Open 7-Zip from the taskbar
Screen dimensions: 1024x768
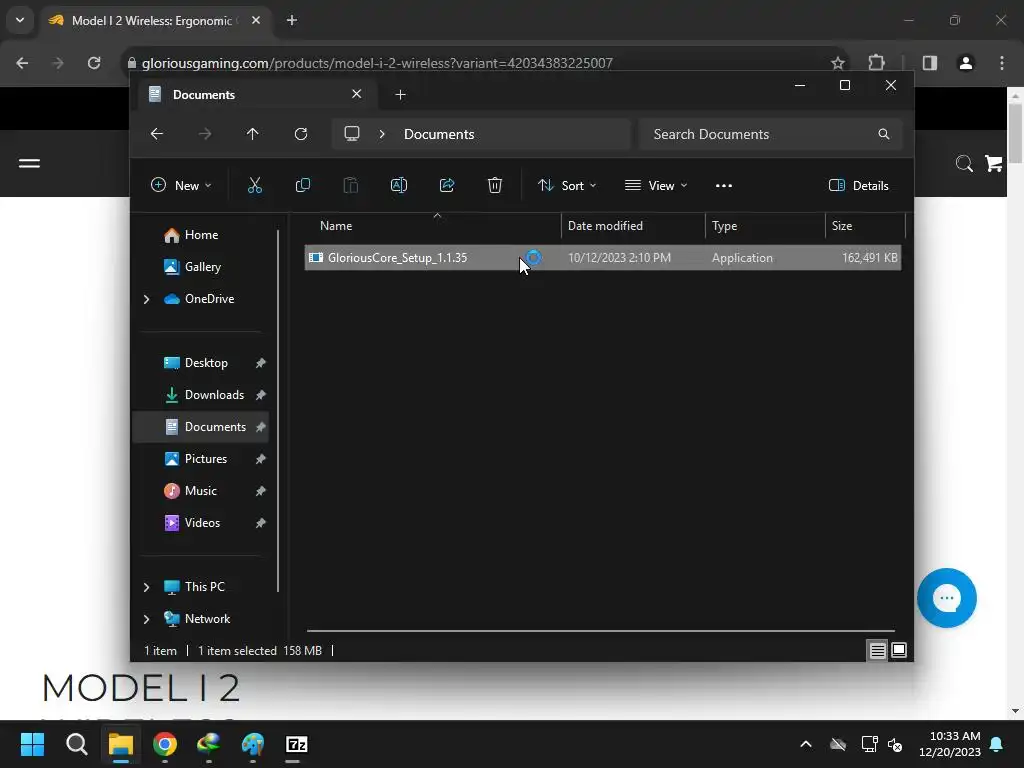(x=296, y=744)
